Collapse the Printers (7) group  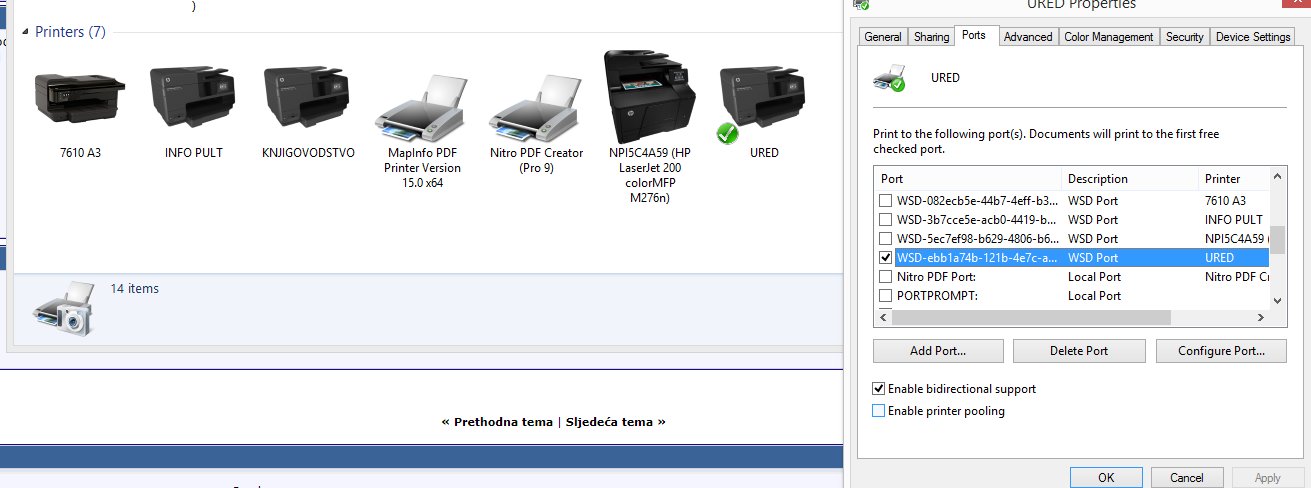[x=27, y=32]
